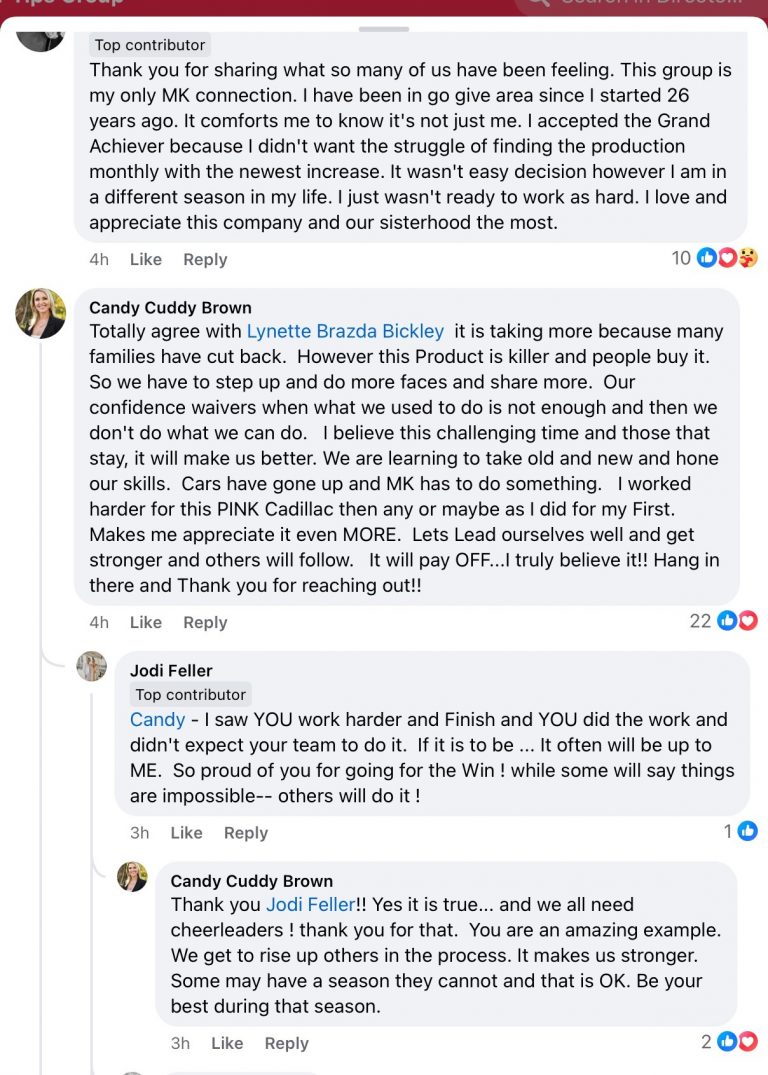This screenshot has height=1075, width=768.
Task: Reply to Candy Cuddy Brown's PINK Cadillac comment
Action: [x=205, y=622]
